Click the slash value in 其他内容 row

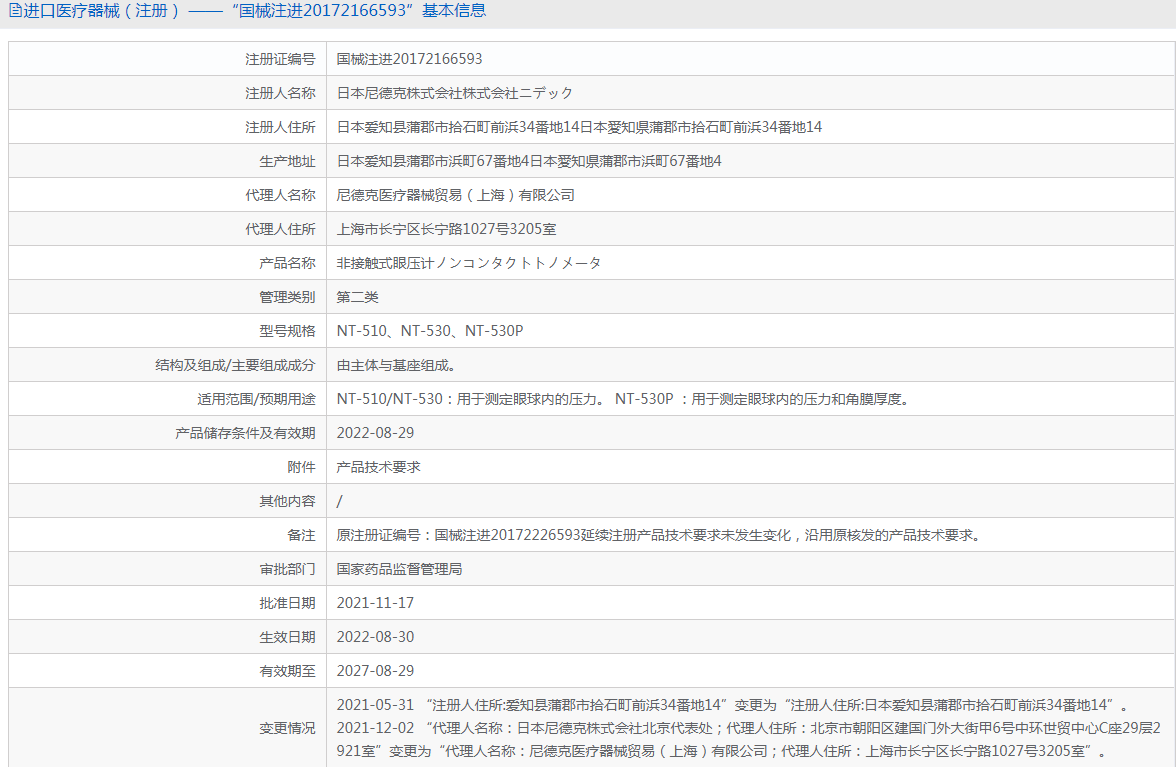pos(340,501)
